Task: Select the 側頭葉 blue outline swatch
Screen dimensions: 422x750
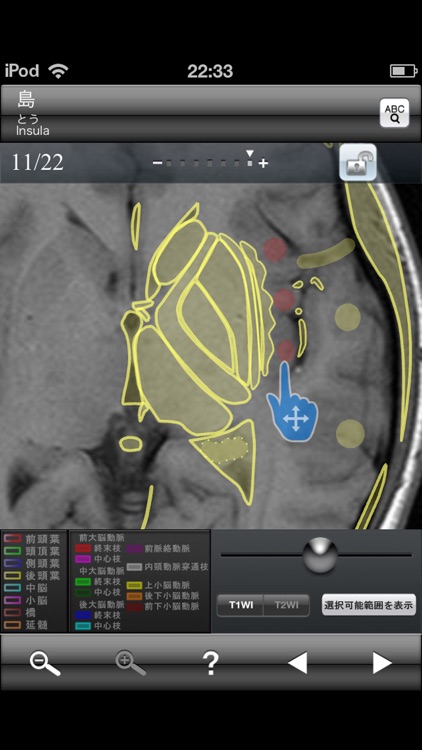Action: [12, 563]
